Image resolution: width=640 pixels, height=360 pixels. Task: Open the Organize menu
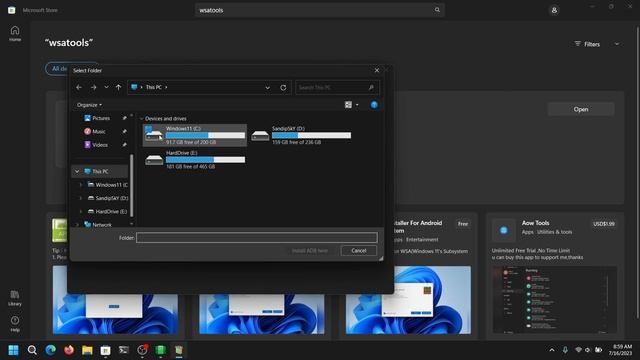tap(89, 105)
